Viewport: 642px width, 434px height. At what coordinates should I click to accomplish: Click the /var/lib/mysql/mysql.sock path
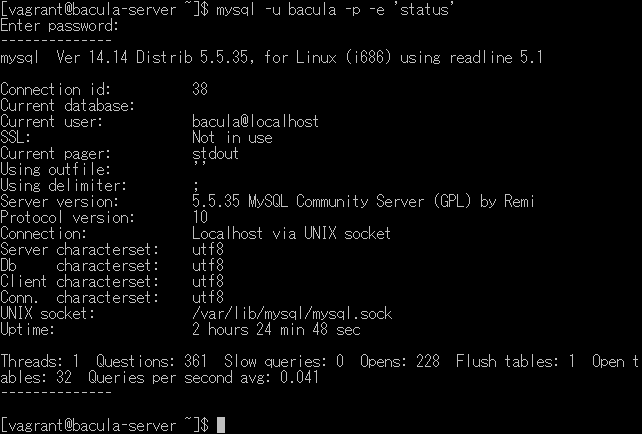click(x=292, y=314)
